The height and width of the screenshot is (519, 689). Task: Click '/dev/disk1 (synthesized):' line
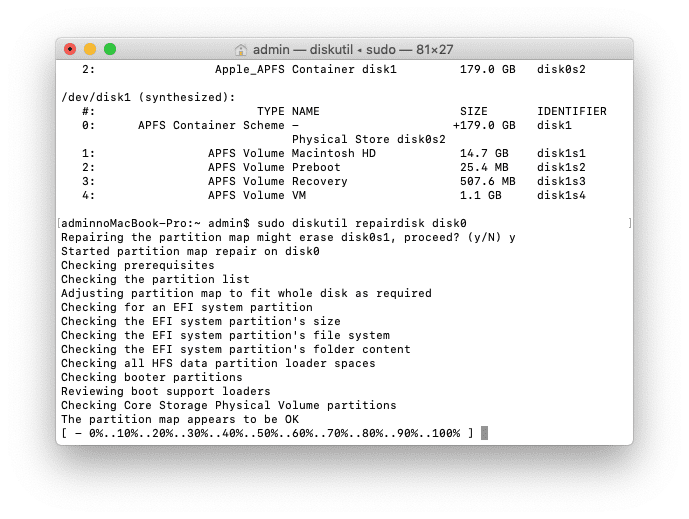tap(149, 98)
